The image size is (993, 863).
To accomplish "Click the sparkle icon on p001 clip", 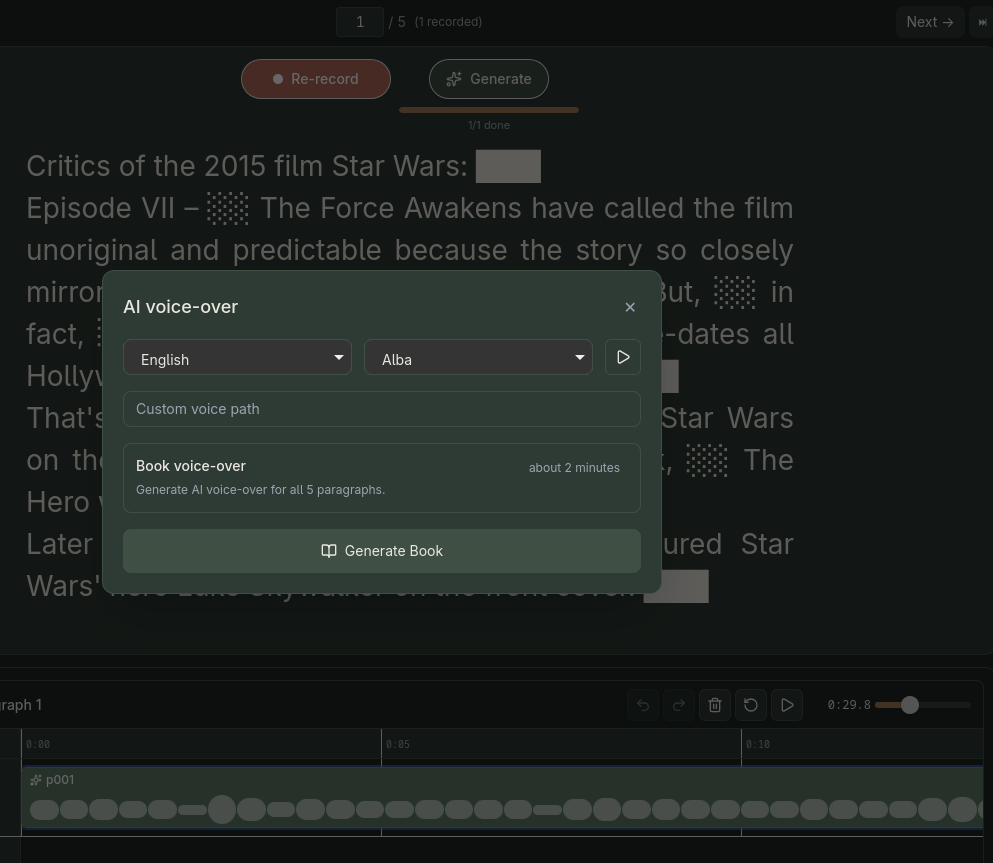I will (35, 780).
